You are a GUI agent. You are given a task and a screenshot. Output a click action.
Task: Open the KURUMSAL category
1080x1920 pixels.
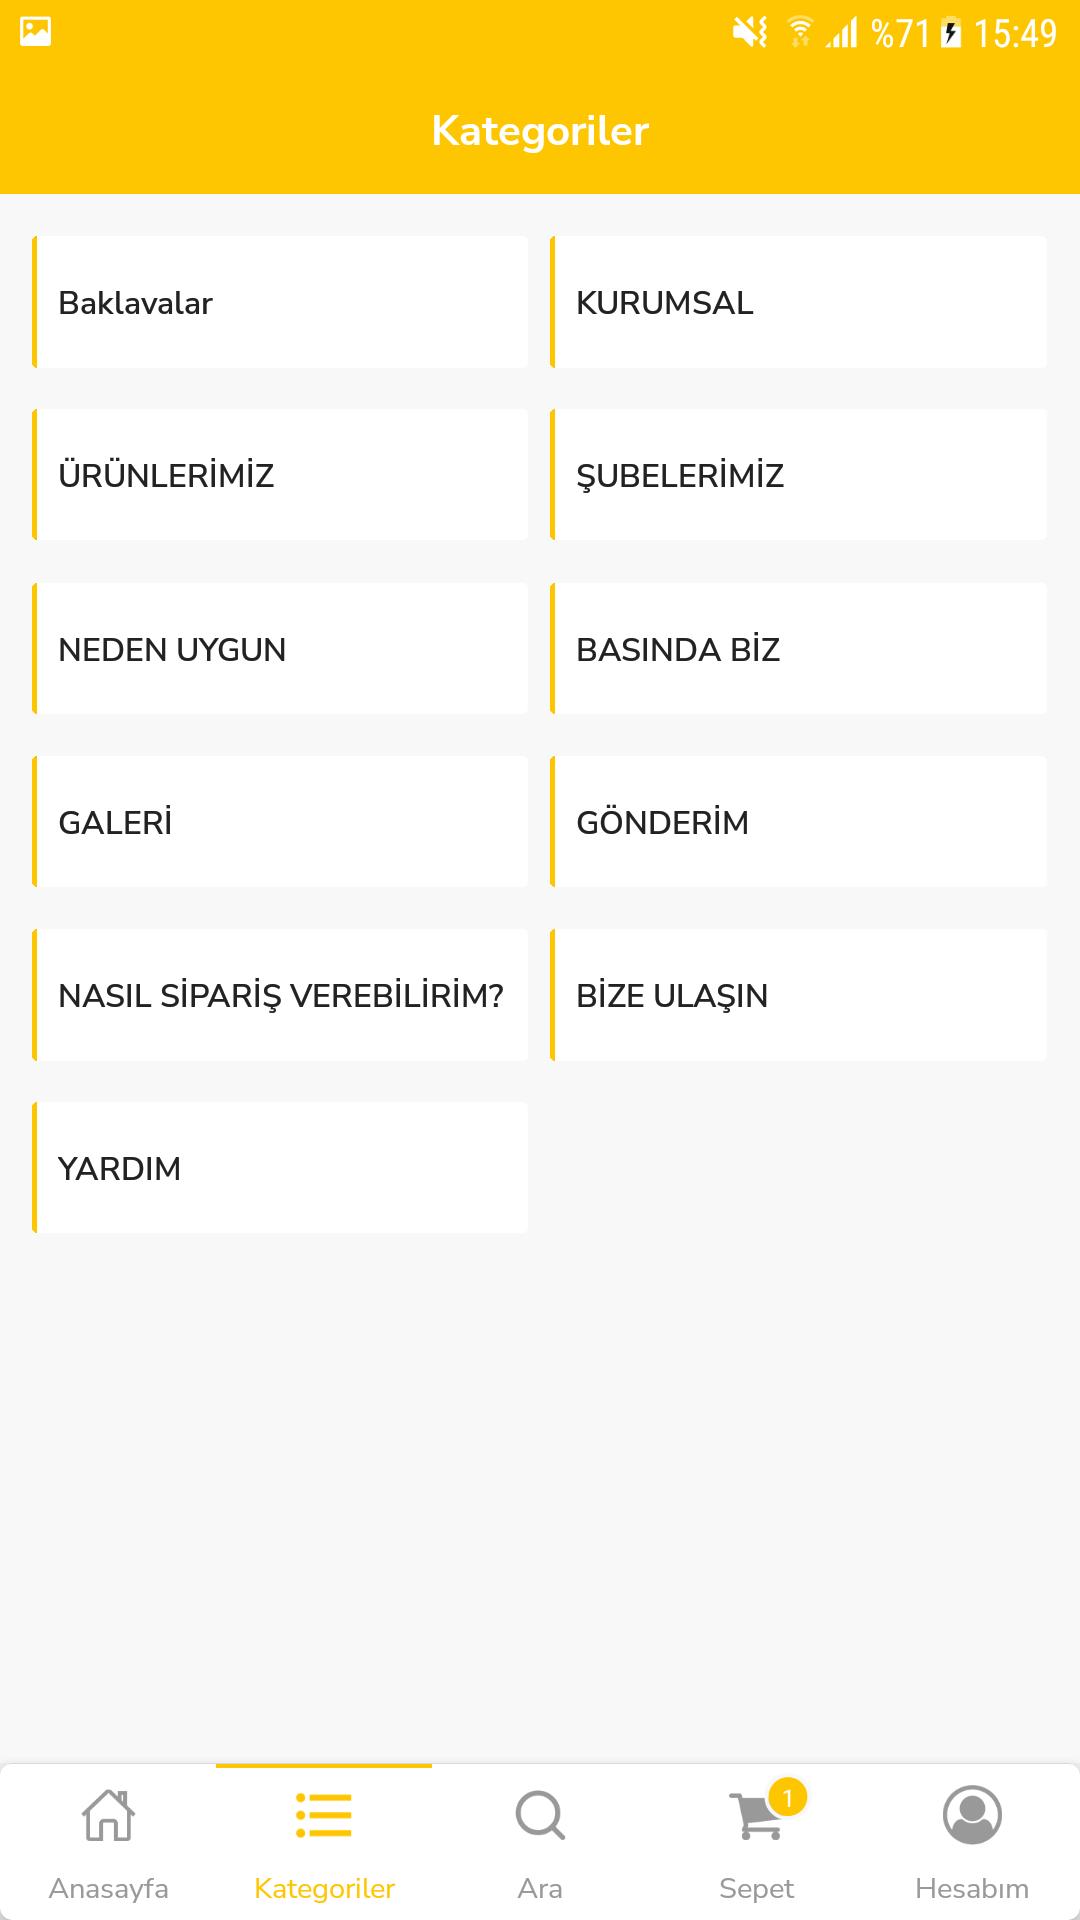tap(798, 302)
